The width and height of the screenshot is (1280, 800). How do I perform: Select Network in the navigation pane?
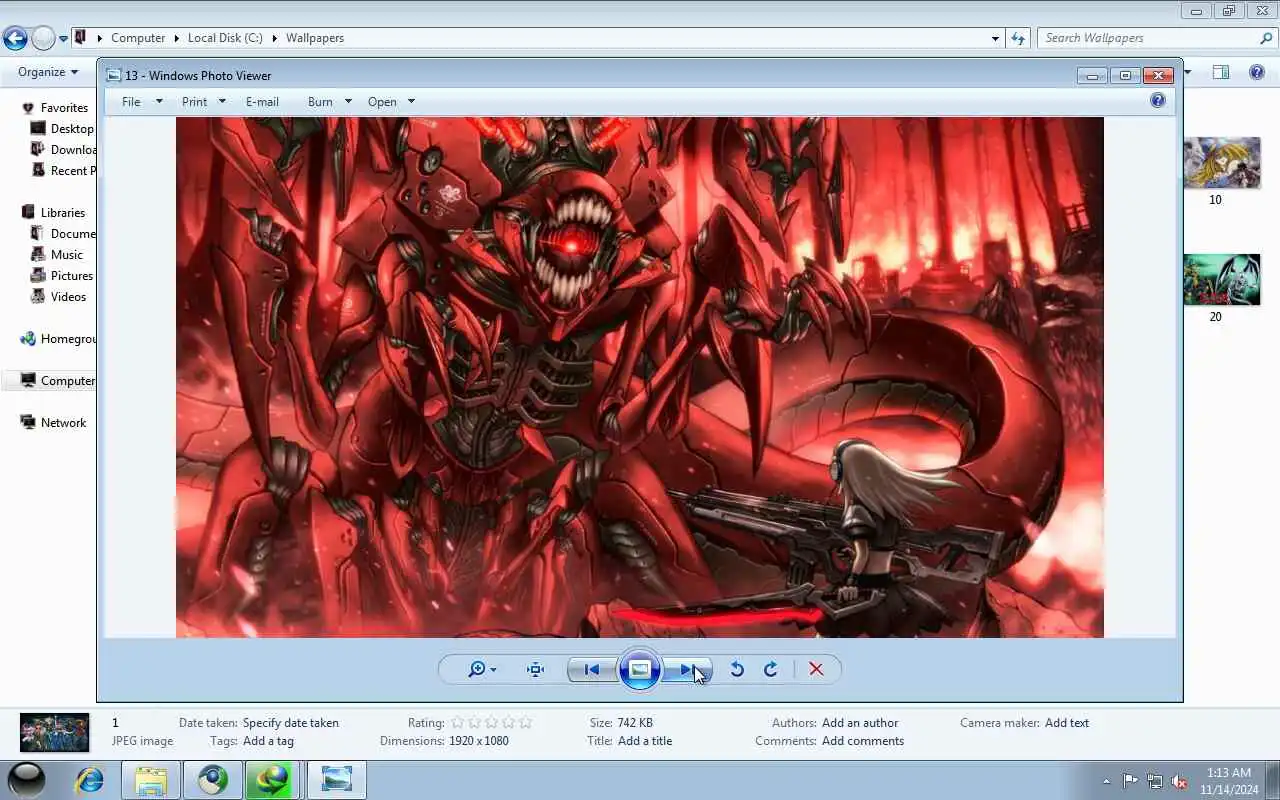[x=63, y=422]
